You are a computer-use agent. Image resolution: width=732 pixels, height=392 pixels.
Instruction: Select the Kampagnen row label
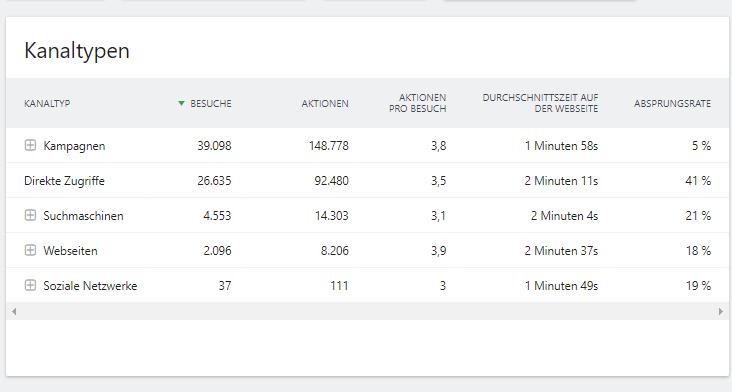(x=74, y=146)
